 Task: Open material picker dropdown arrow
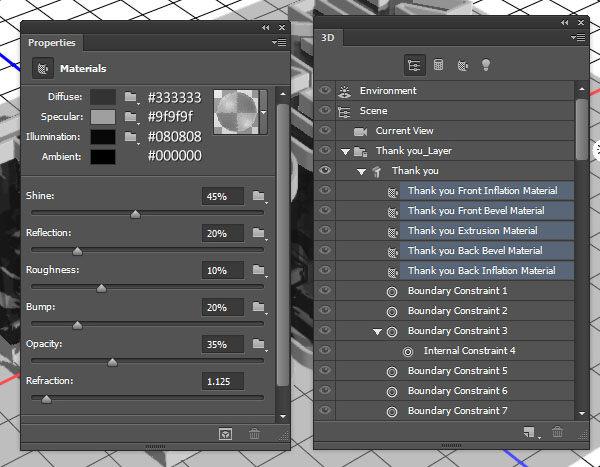(264, 112)
